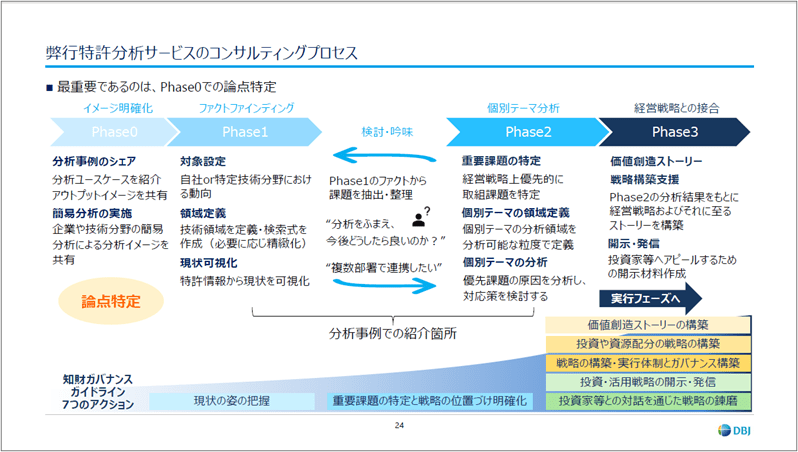Click the heading 対象設定

(x=203, y=161)
